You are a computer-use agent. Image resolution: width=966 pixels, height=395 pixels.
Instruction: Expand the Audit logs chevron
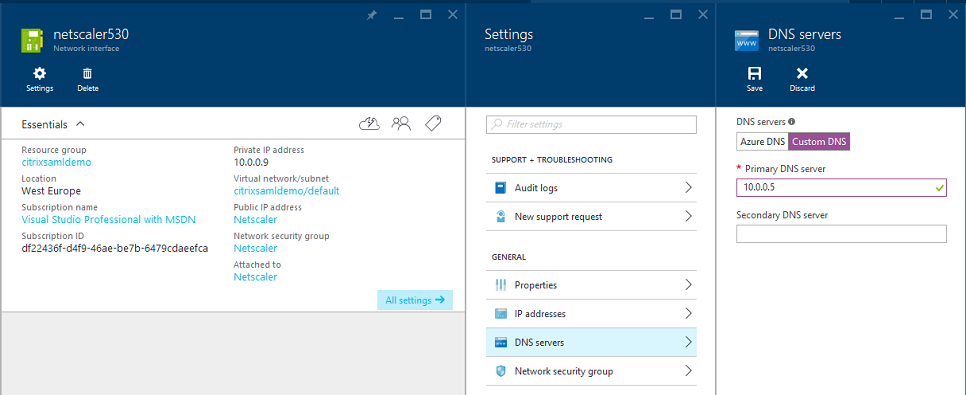pos(688,187)
